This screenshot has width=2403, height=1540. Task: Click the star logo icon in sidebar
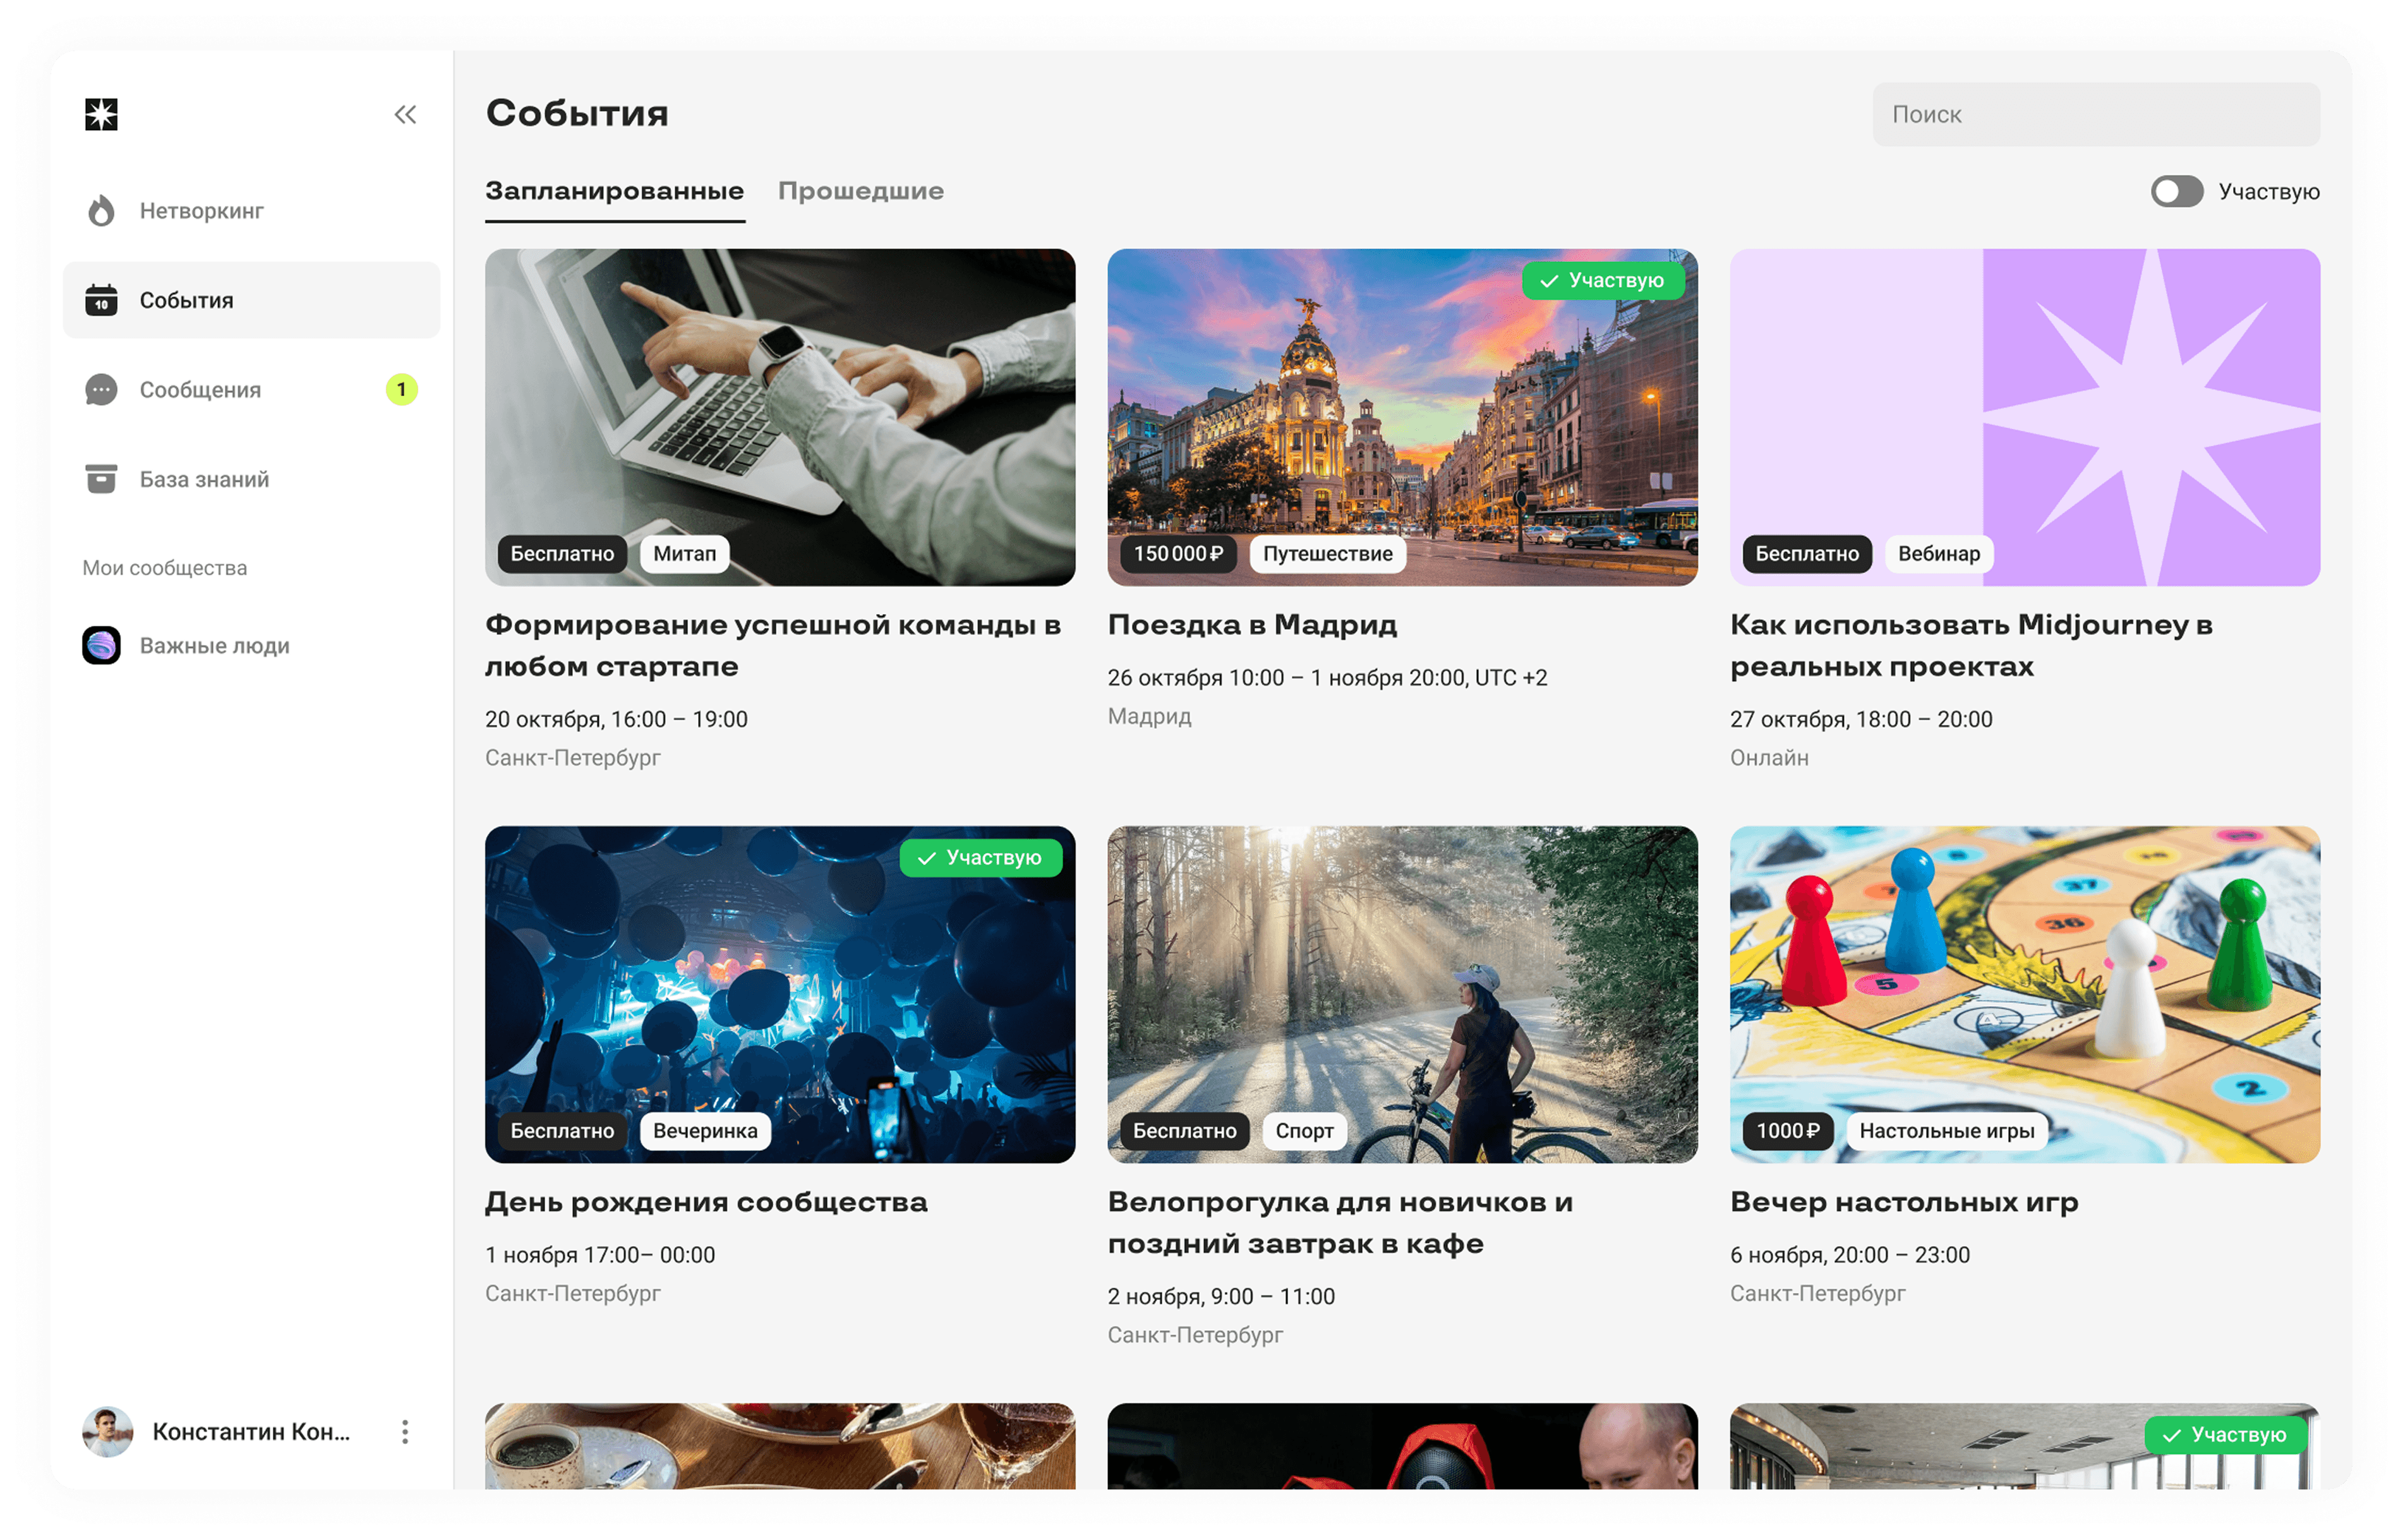(x=101, y=114)
